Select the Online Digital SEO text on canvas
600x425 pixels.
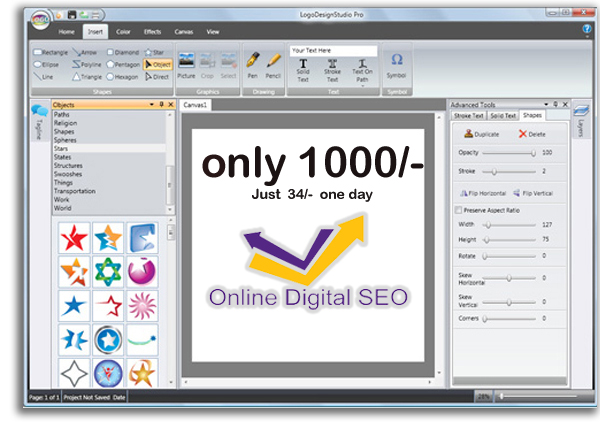click(x=308, y=298)
